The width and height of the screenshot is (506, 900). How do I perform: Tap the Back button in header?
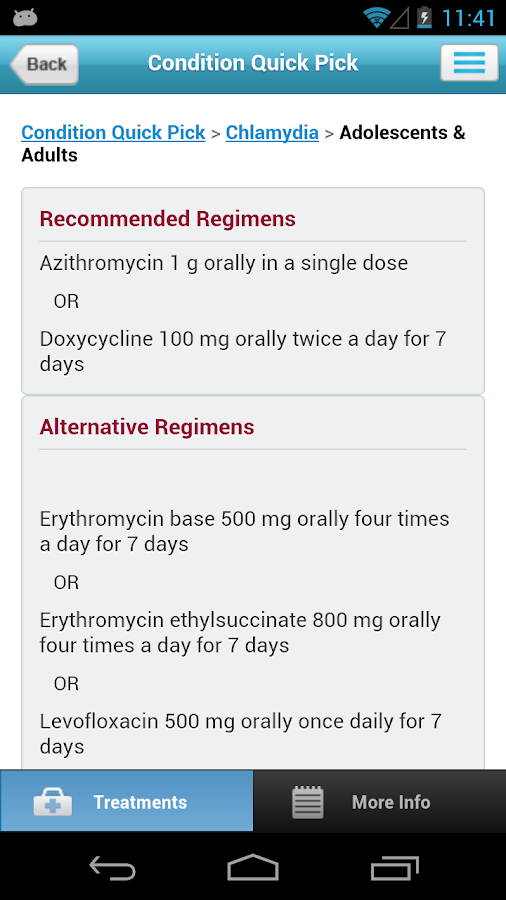[44, 64]
